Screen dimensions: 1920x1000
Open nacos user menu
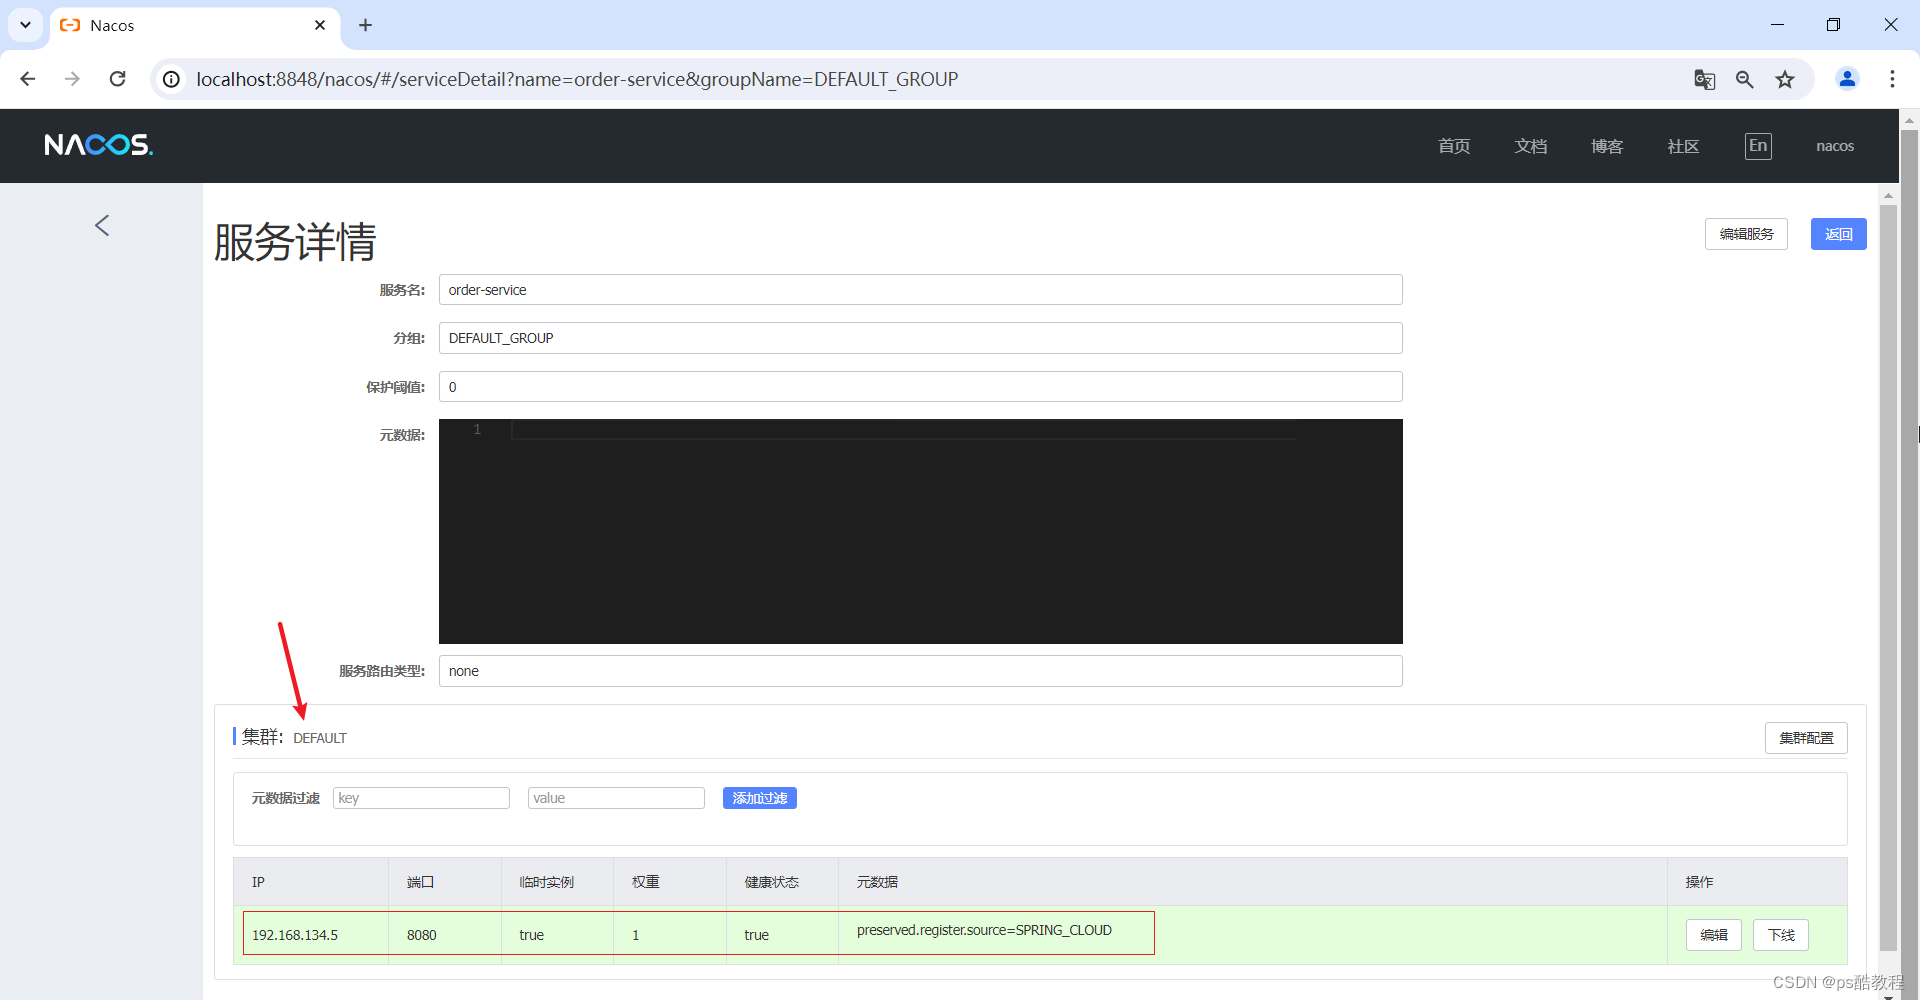point(1835,146)
